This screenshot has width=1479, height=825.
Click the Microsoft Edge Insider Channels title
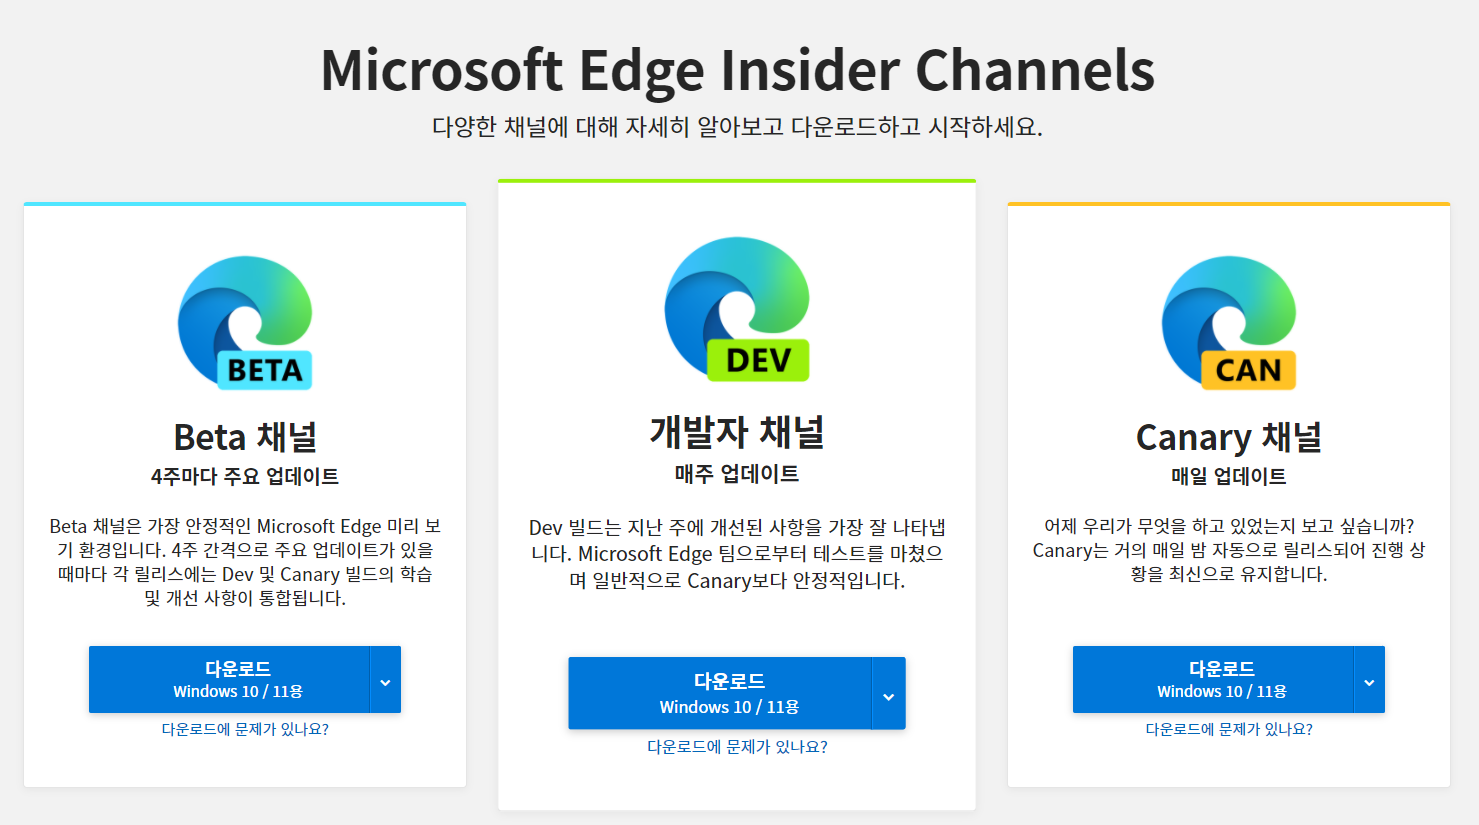(738, 70)
